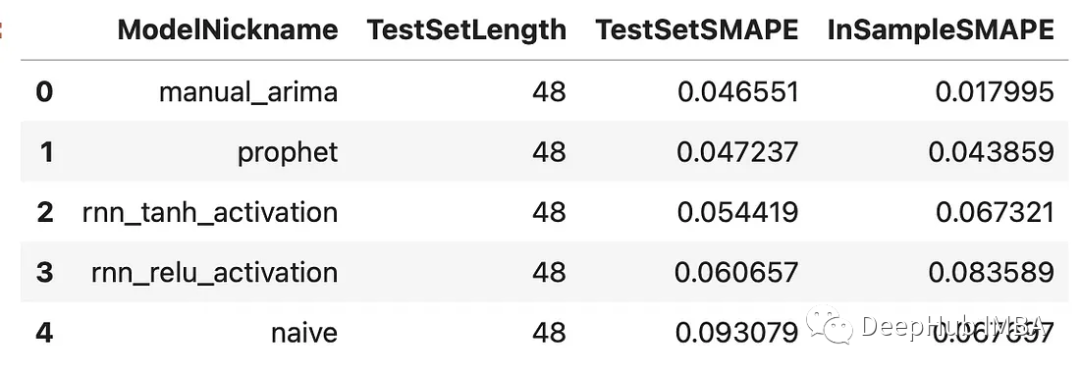Select the manual_arima model name cell
Screen dimensions: 1080x376
(249, 92)
